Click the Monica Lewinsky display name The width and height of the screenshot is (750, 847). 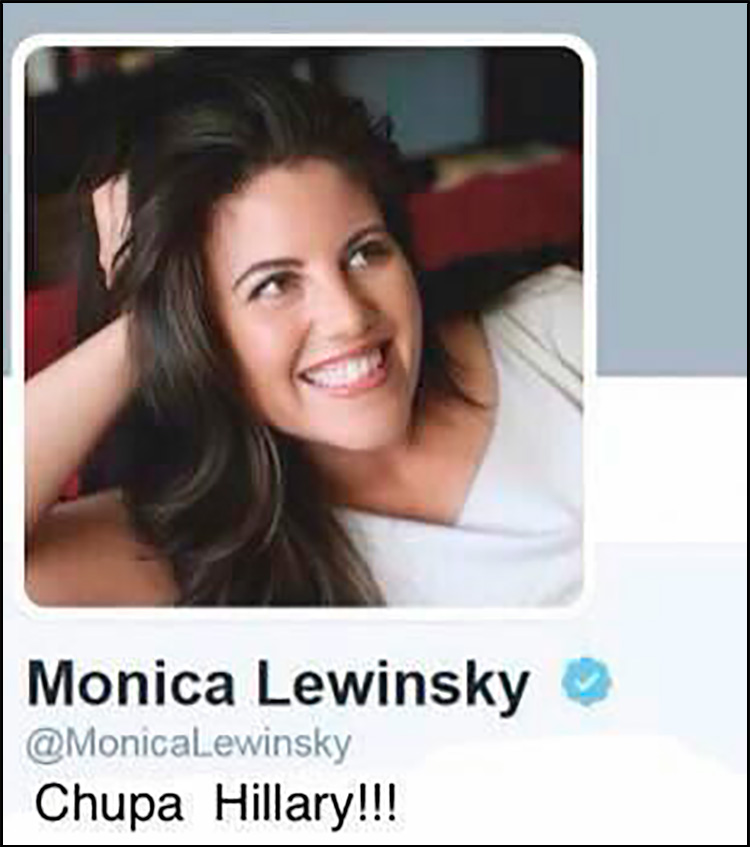[277, 684]
